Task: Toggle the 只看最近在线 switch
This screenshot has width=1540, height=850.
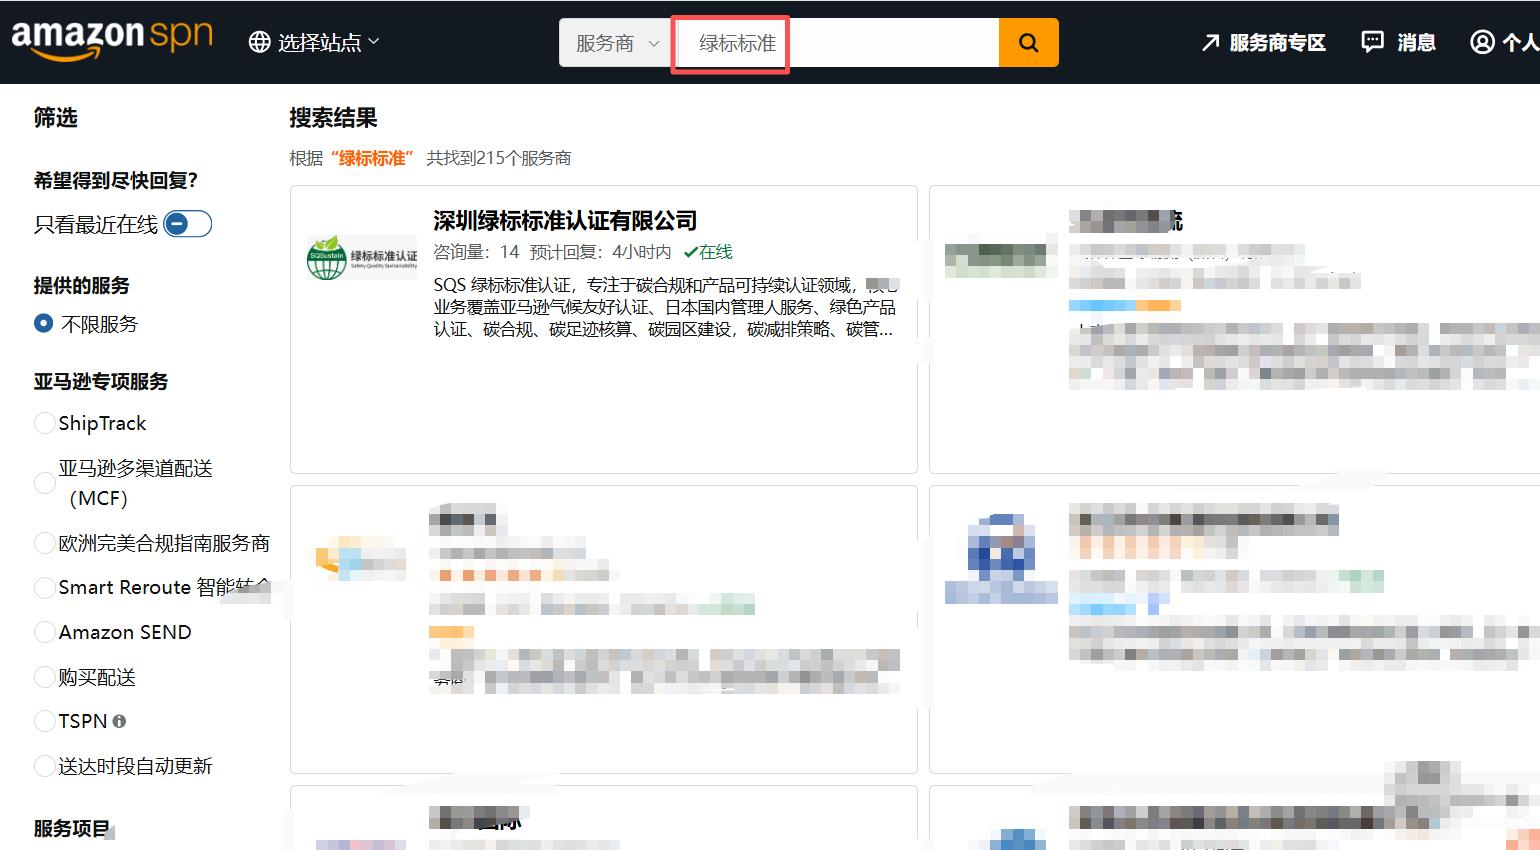Action: pyautogui.click(x=187, y=224)
